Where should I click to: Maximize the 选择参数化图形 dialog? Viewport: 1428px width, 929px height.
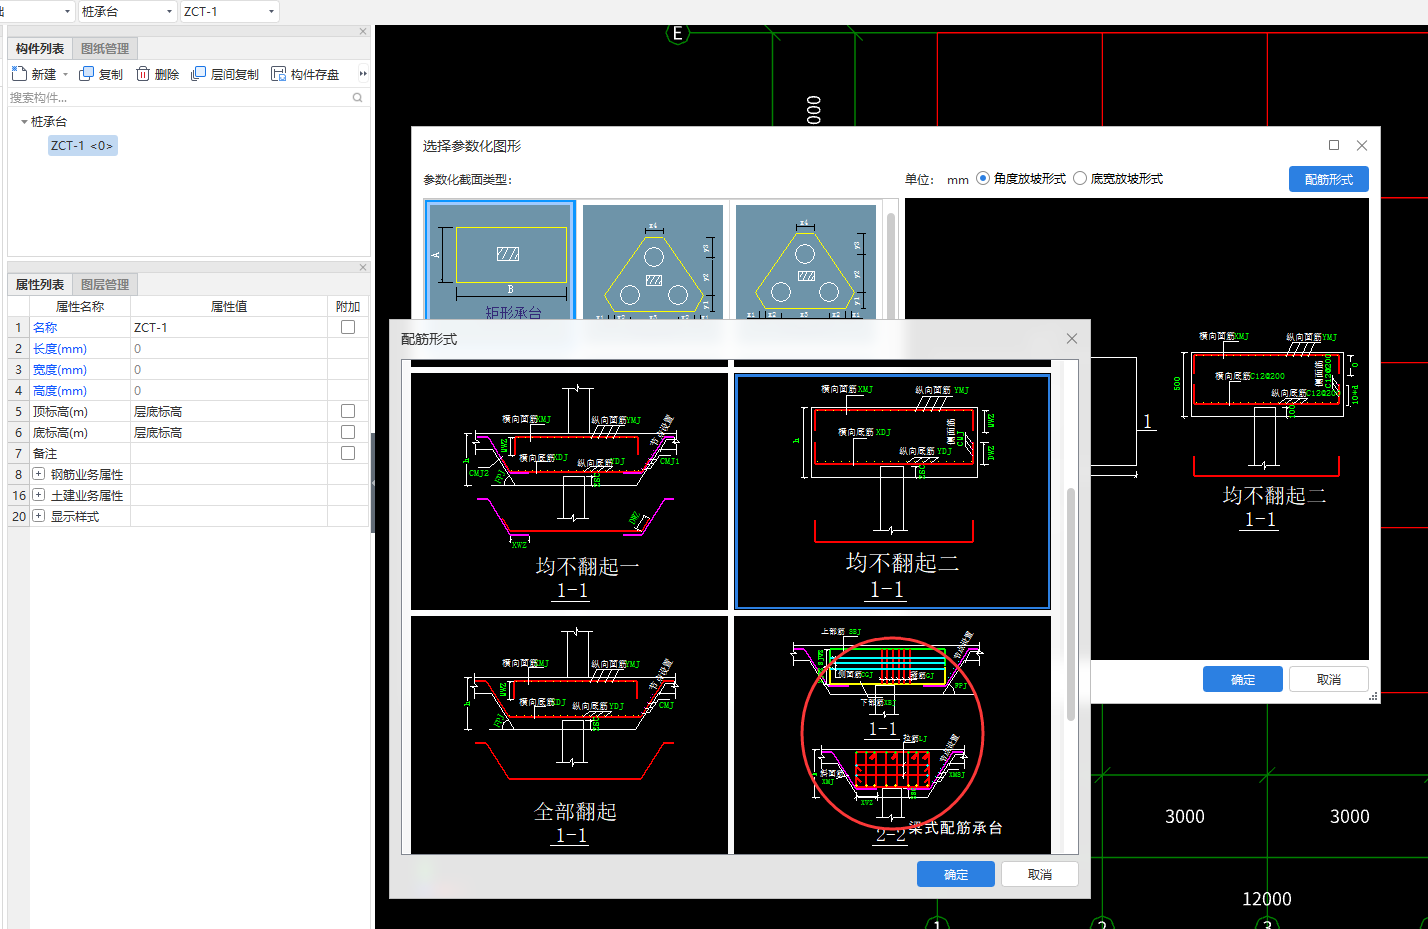[1333, 145]
